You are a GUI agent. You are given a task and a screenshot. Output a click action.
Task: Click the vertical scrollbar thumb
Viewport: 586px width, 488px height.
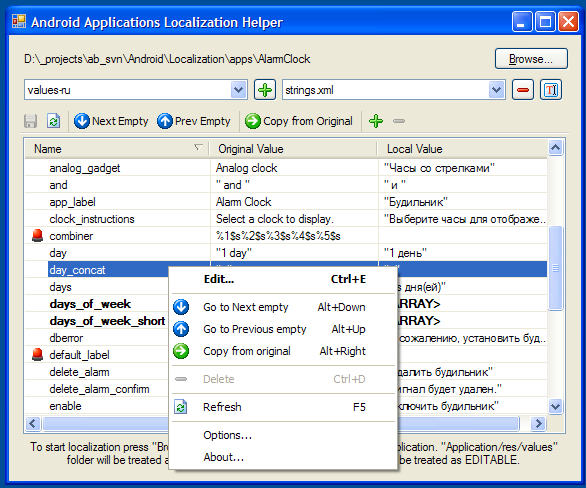[x=556, y=268]
